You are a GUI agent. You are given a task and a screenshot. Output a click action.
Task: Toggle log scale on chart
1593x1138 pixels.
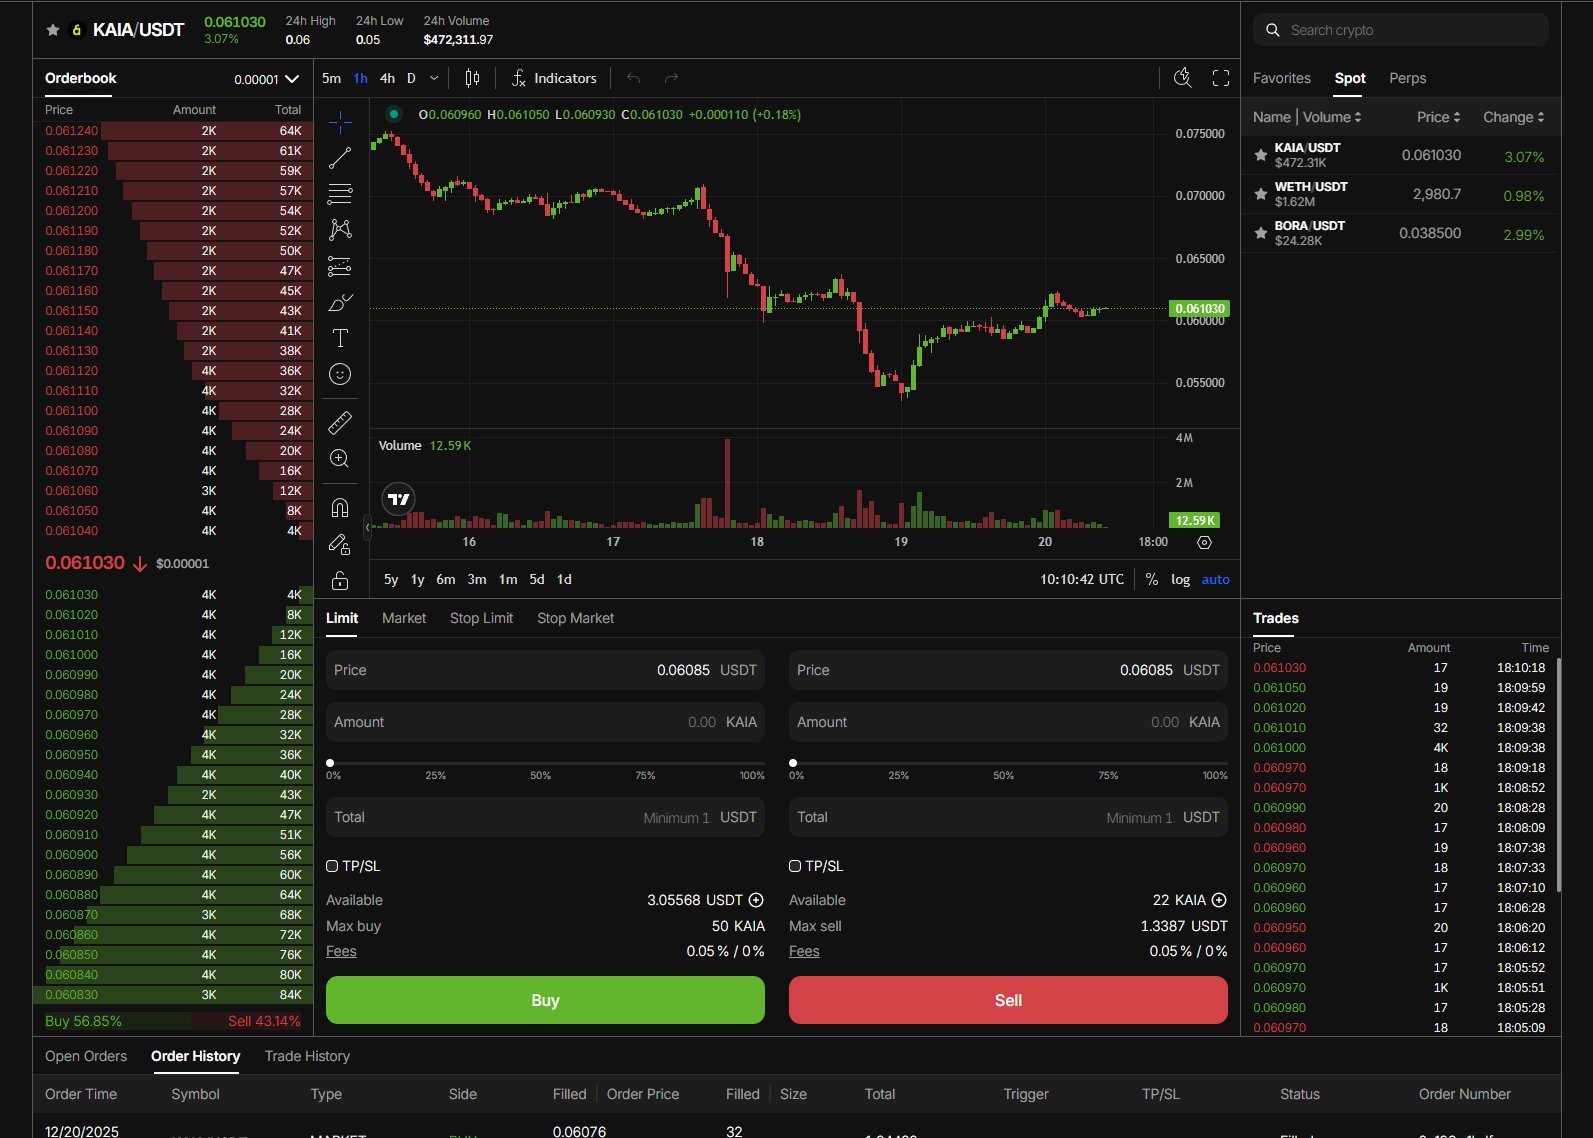tap(1180, 580)
